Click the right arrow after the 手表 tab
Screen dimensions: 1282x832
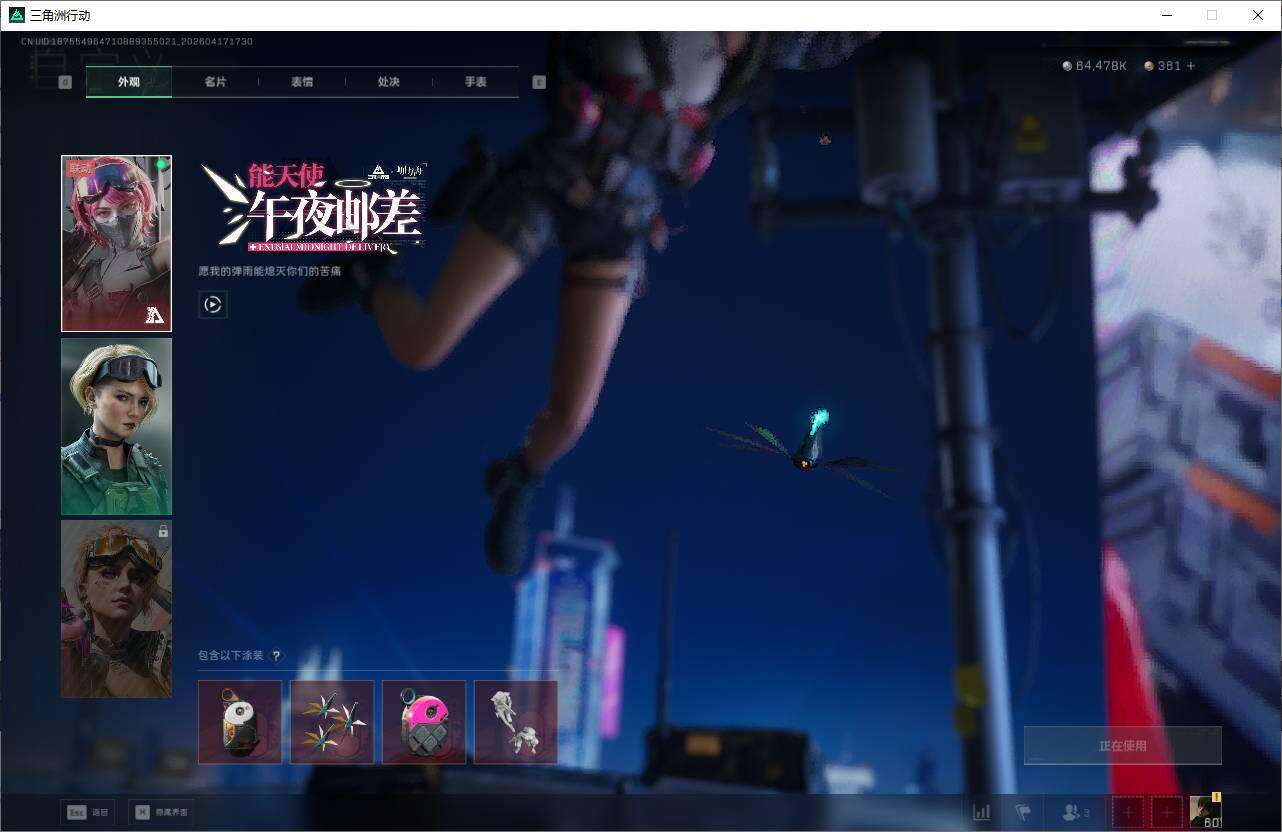click(539, 82)
